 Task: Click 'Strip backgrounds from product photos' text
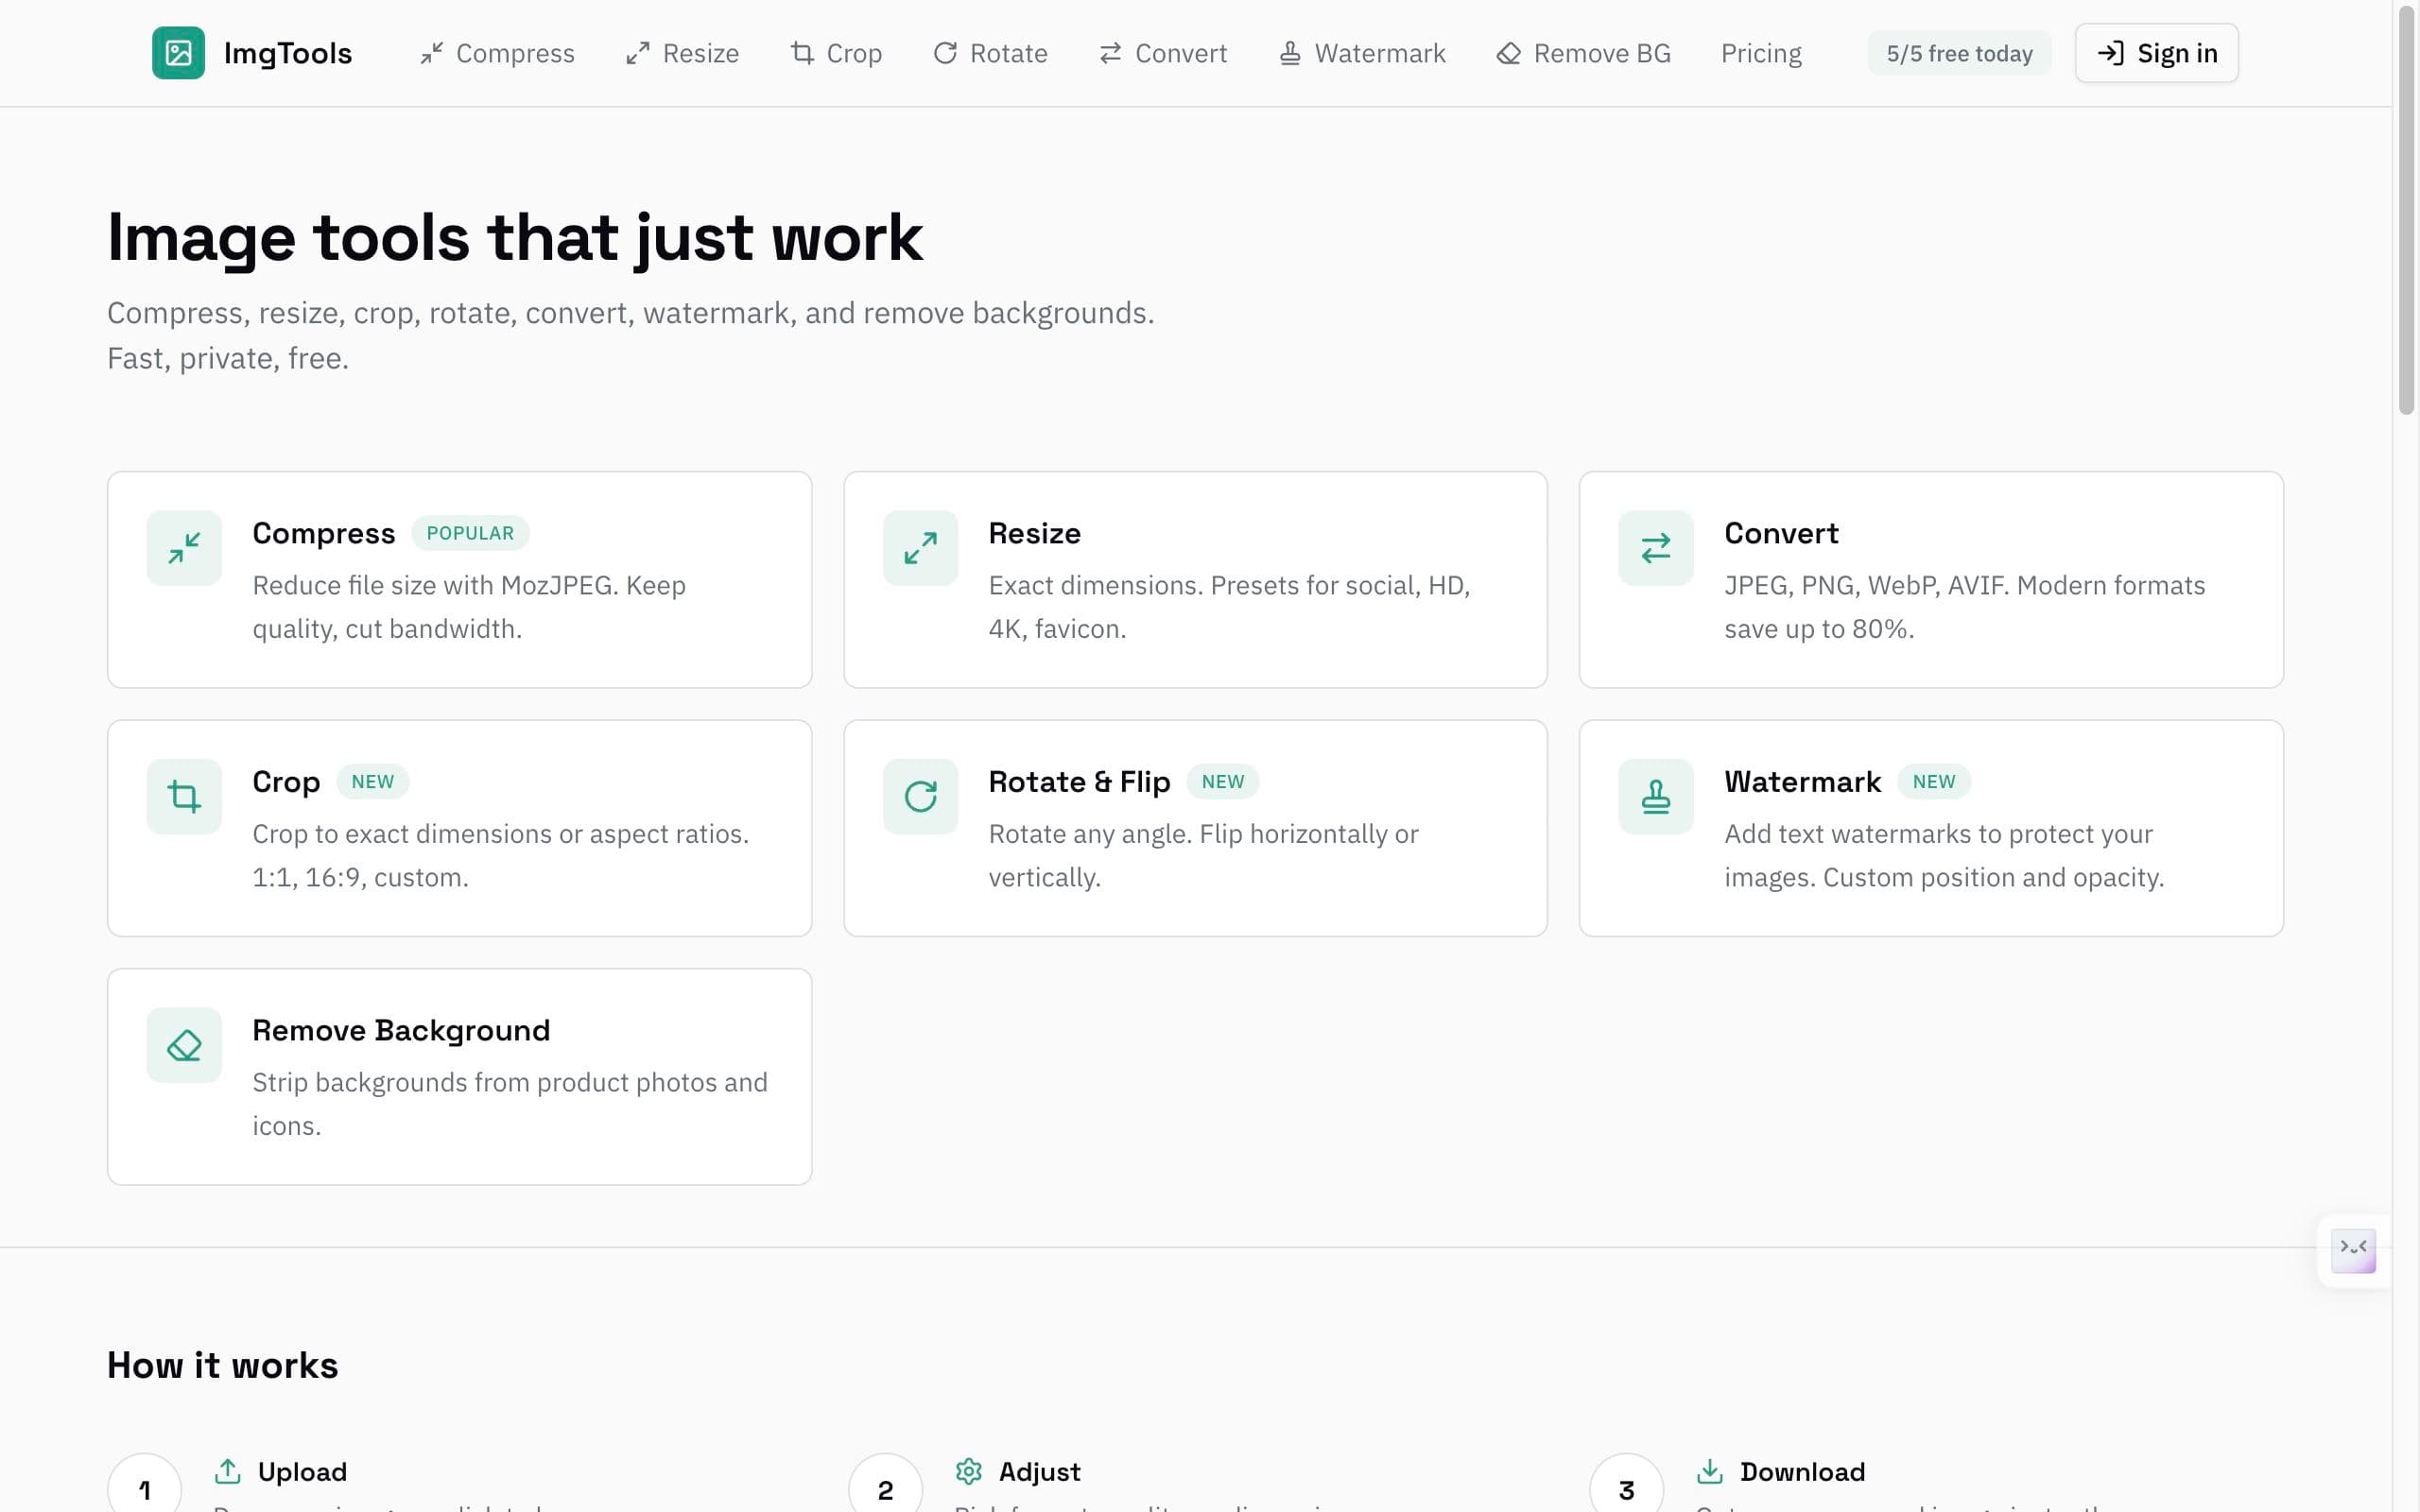click(510, 1104)
